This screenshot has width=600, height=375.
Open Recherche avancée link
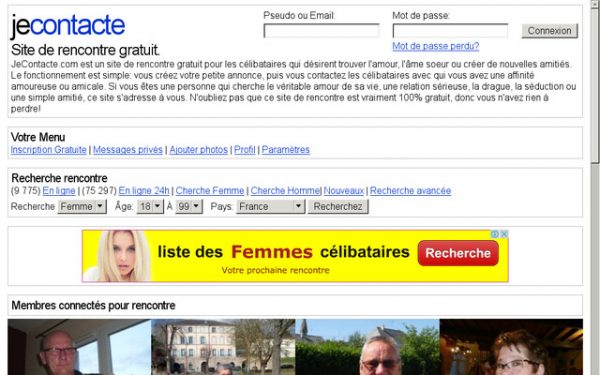[x=410, y=191]
